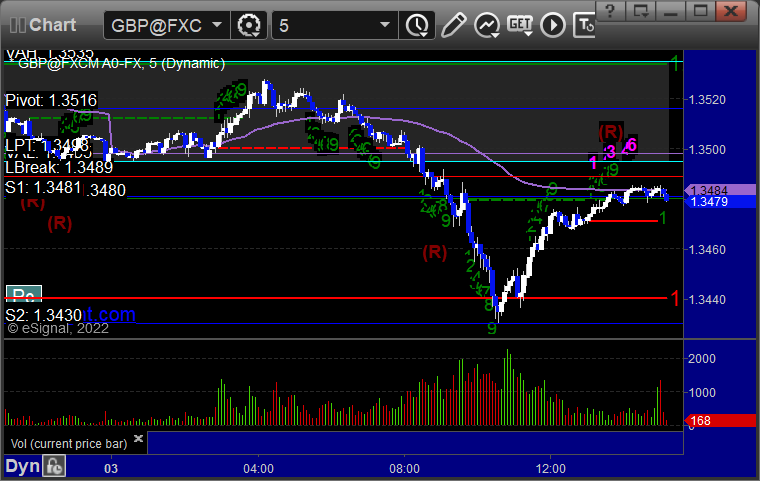The height and width of the screenshot is (481, 760).
Task: Open the blue .com hyperlink
Action: [x=109, y=314]
